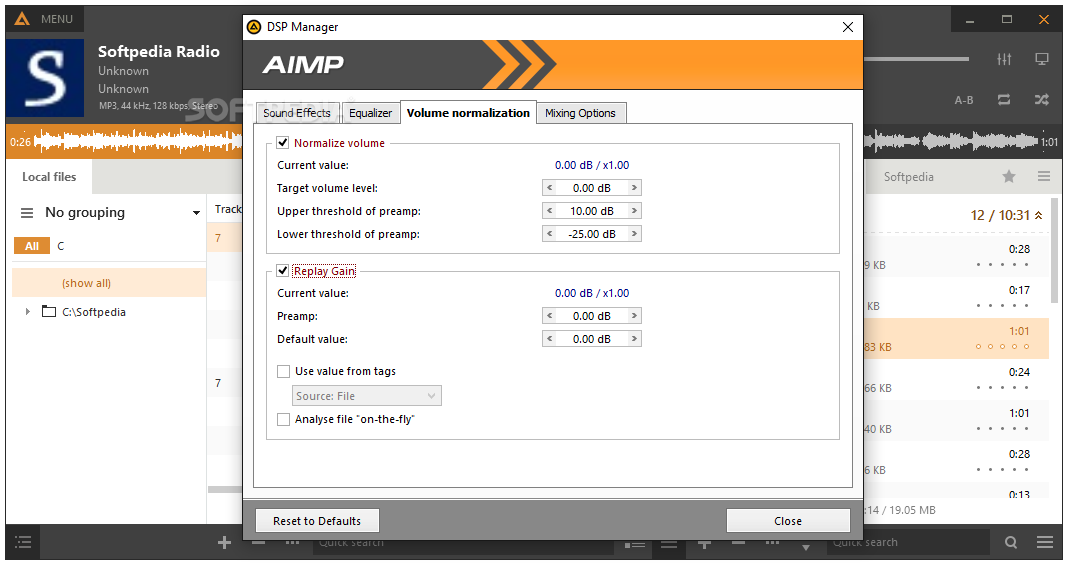Collapse the group chevron beside 12 / 10:31
The height and width of the screenshot is (565, 1068).
[x=1039, y=215]
